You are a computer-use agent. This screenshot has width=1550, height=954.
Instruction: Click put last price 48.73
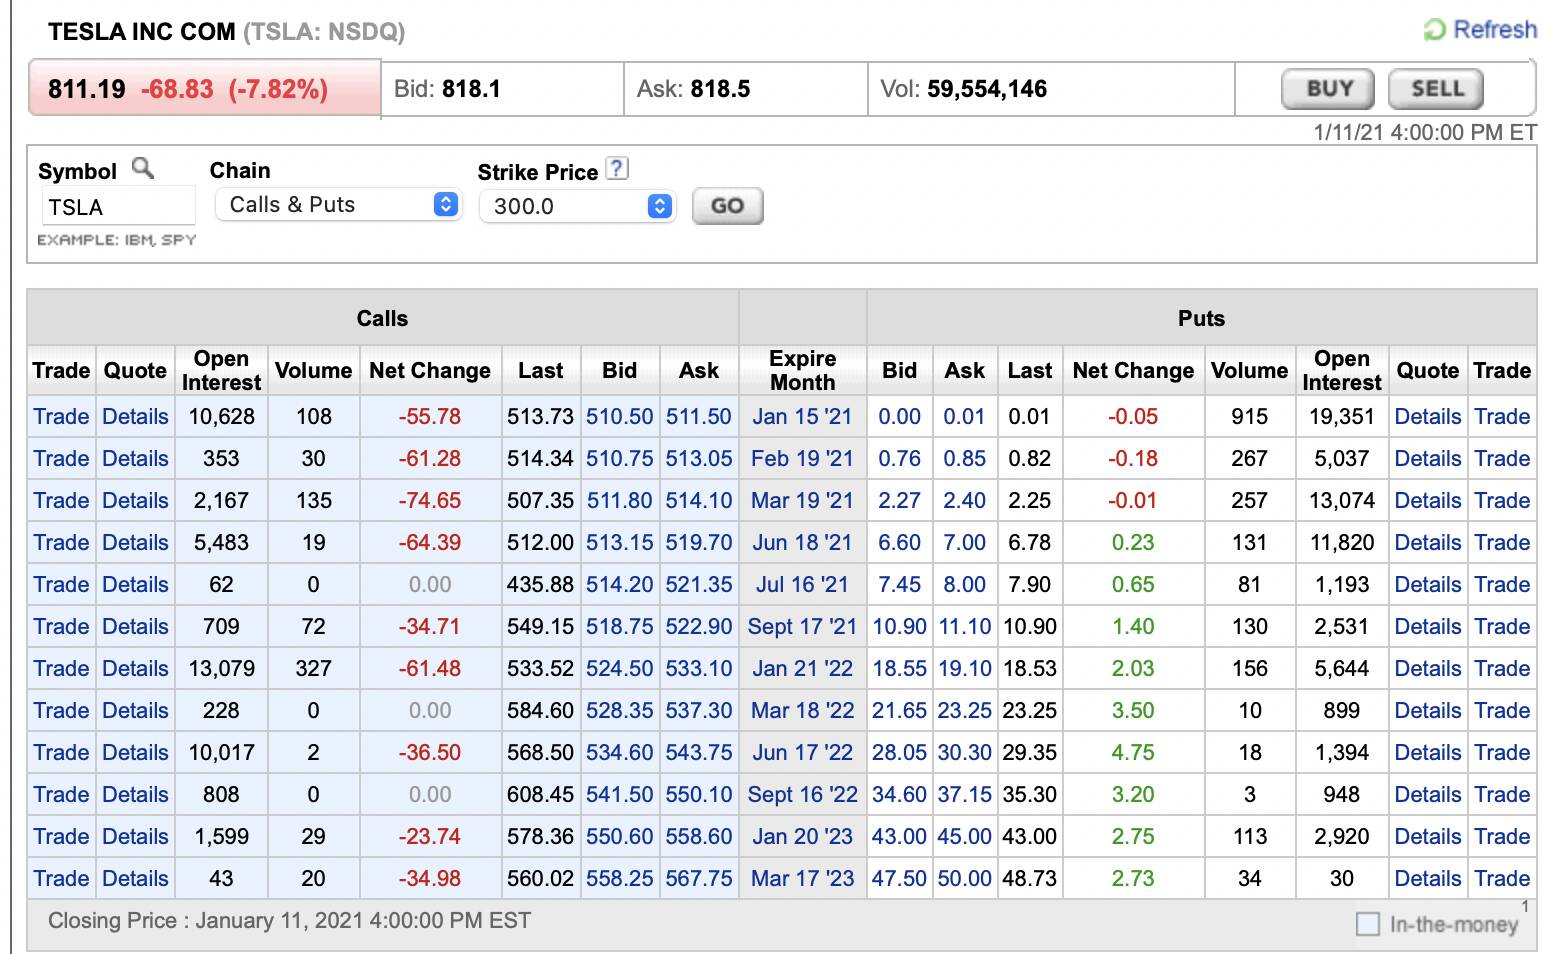(1030, 878)
